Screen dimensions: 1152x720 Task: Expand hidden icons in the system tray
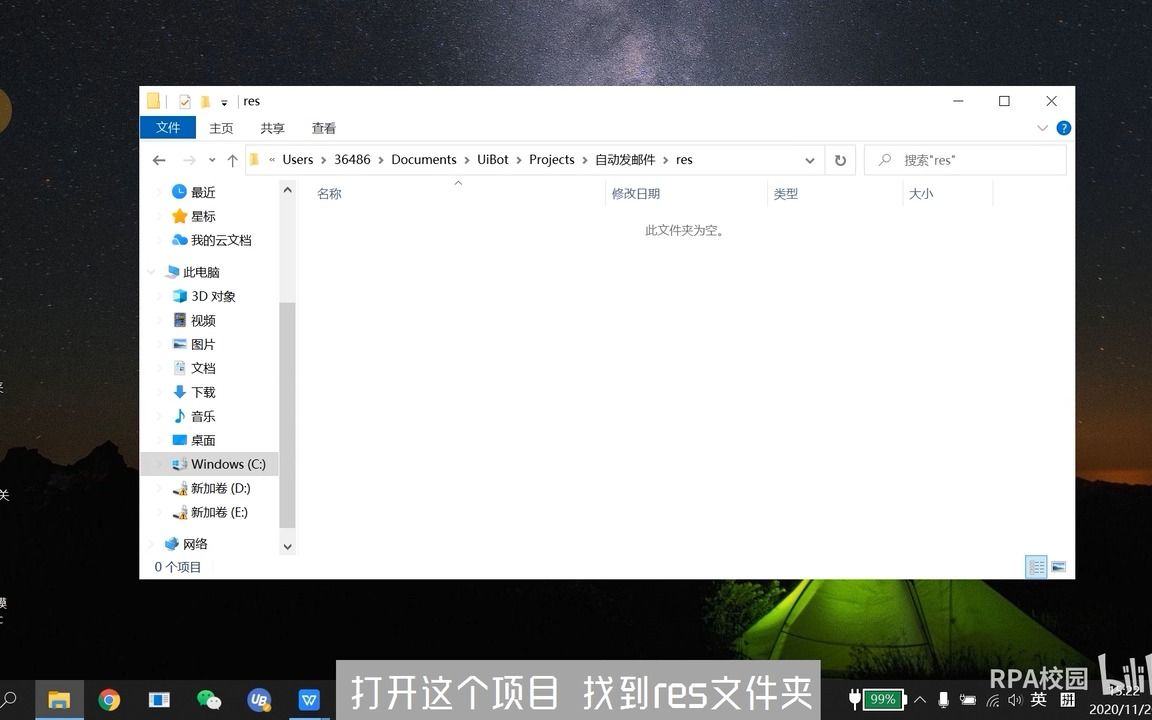pyautogui.click(x=919, y=699)
